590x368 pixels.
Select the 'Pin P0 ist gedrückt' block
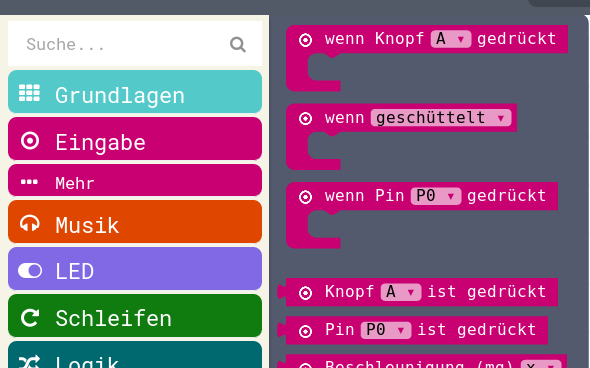(413, 330)
